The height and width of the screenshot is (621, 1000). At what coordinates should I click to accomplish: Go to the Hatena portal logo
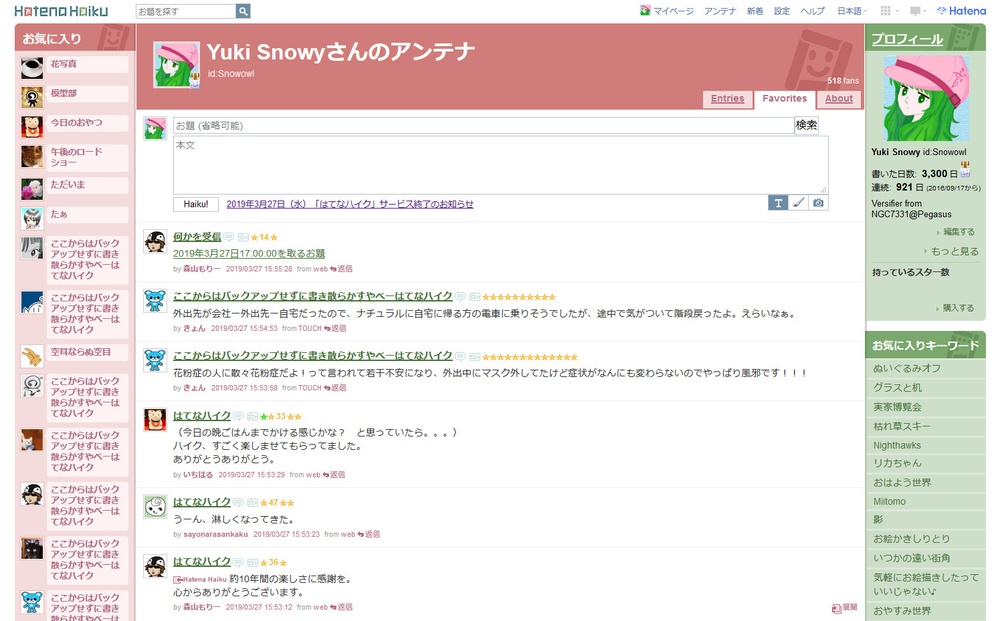click(960, 11)
